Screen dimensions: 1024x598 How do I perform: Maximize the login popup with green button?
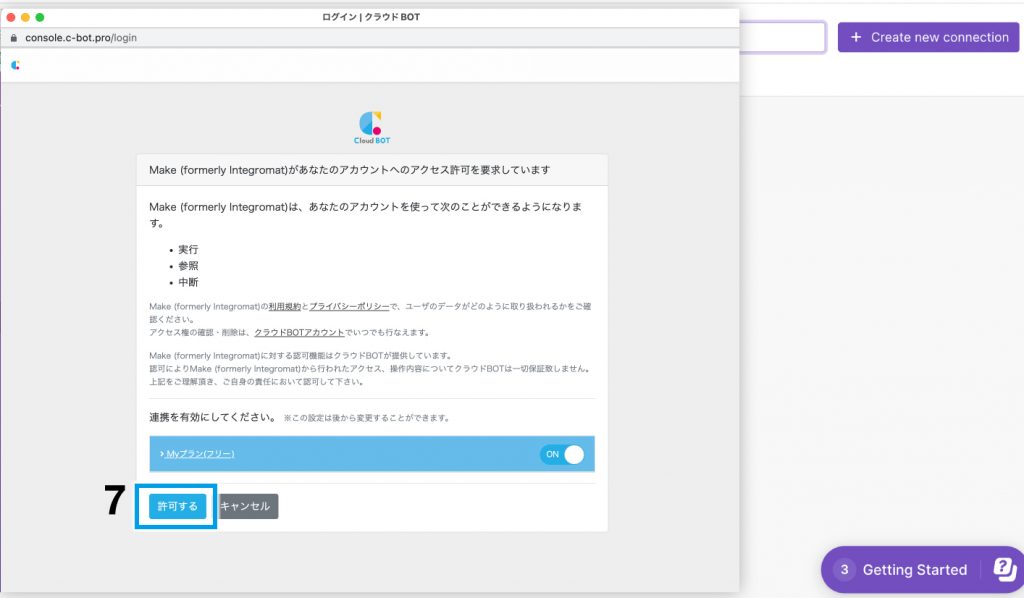pyautogui.click(x=39, y=17)
